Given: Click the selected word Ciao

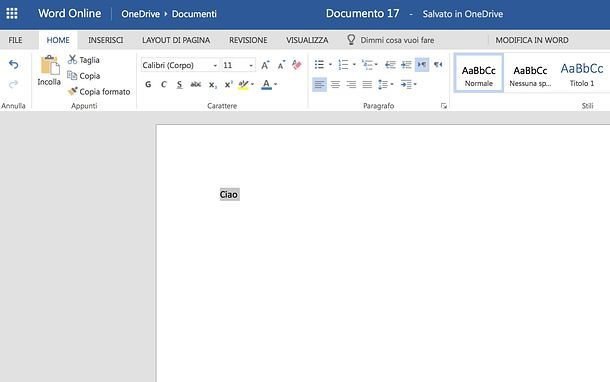Looking at the screenshot, I should click(x=229, y=194).
